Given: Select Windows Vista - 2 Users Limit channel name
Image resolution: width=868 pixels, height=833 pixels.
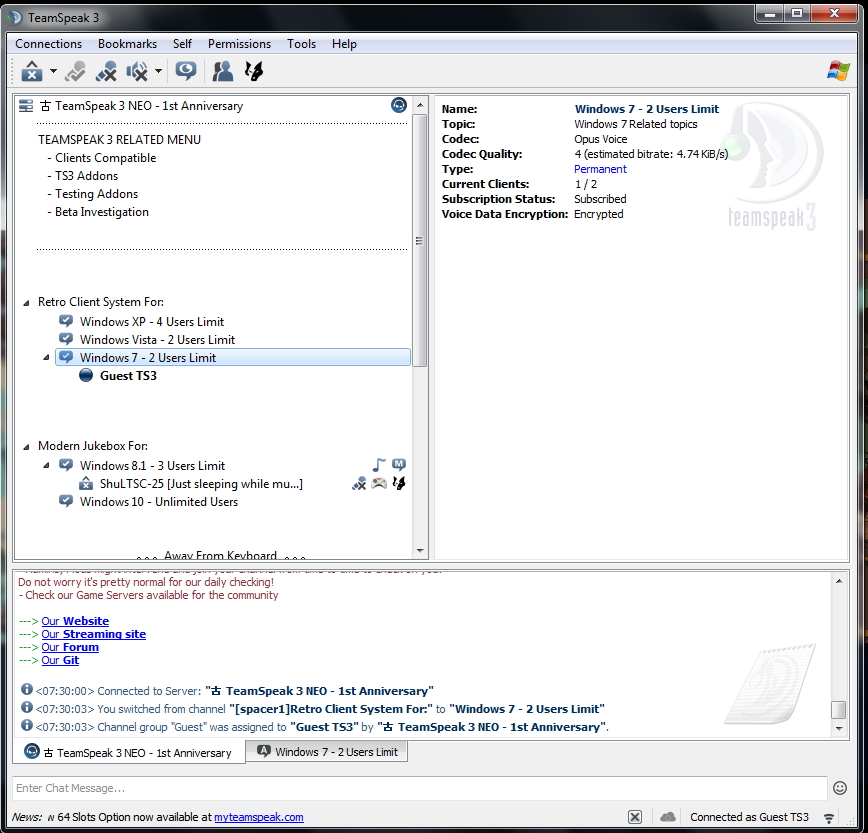Looking at the screenshot, I should pyautogui.click(x=157, y=340).
